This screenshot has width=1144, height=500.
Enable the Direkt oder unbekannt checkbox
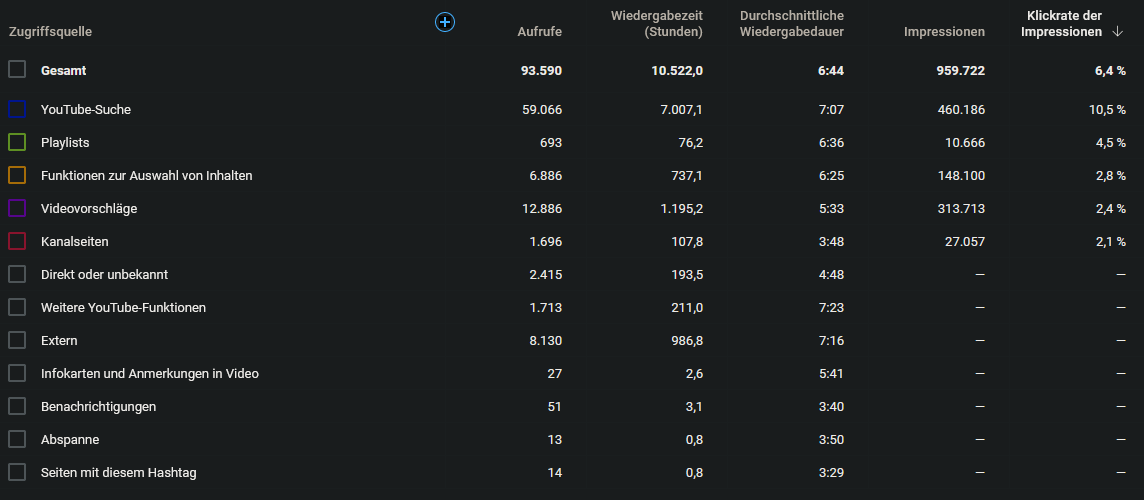tap(17, 274)
